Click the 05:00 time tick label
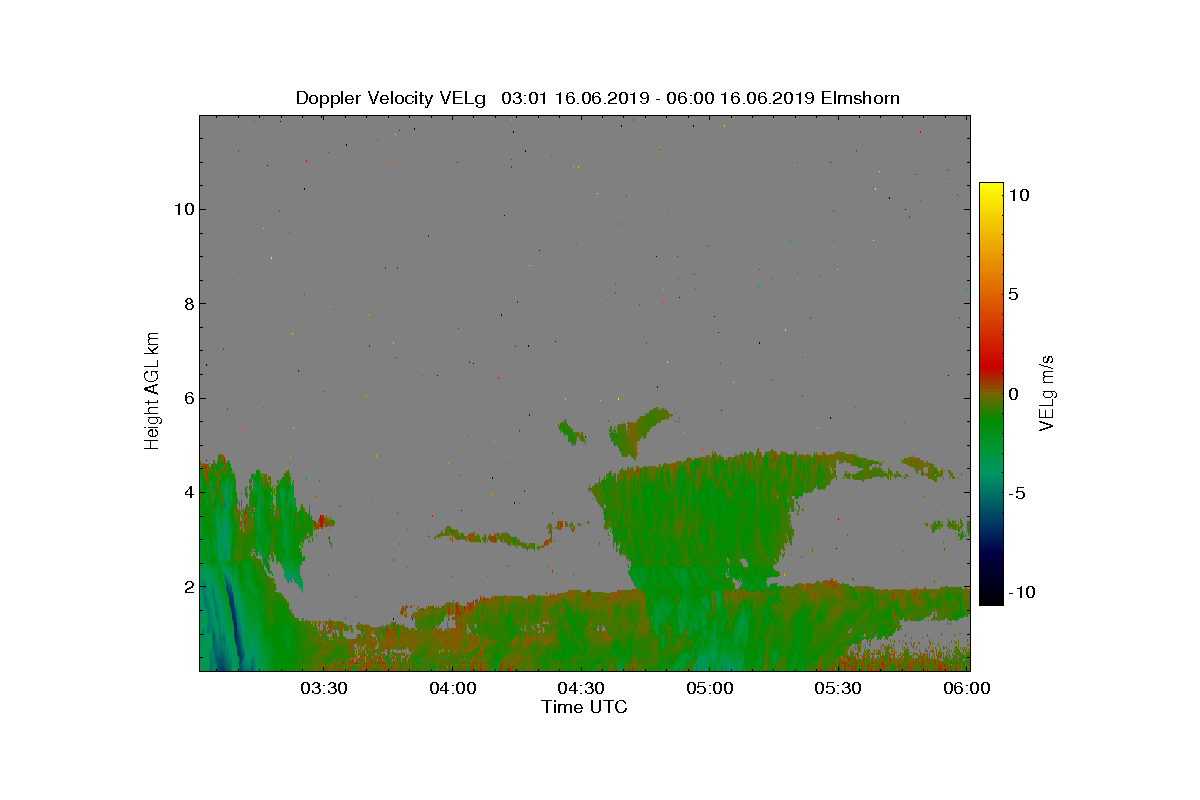Viewport: 1200px width, 800px height. 710,688
